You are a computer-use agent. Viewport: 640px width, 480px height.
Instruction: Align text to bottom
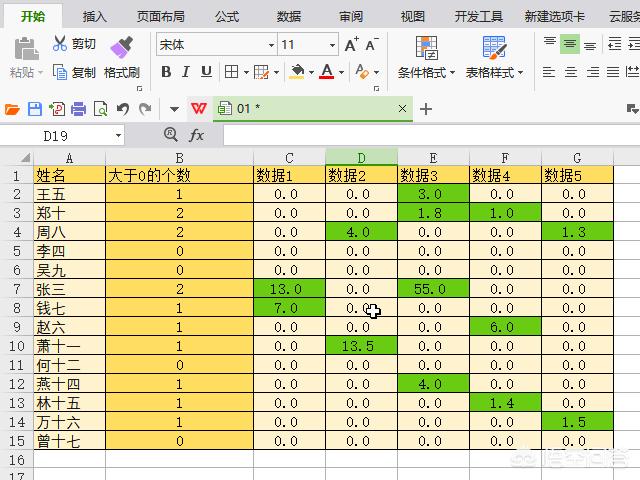click(590, 44)
